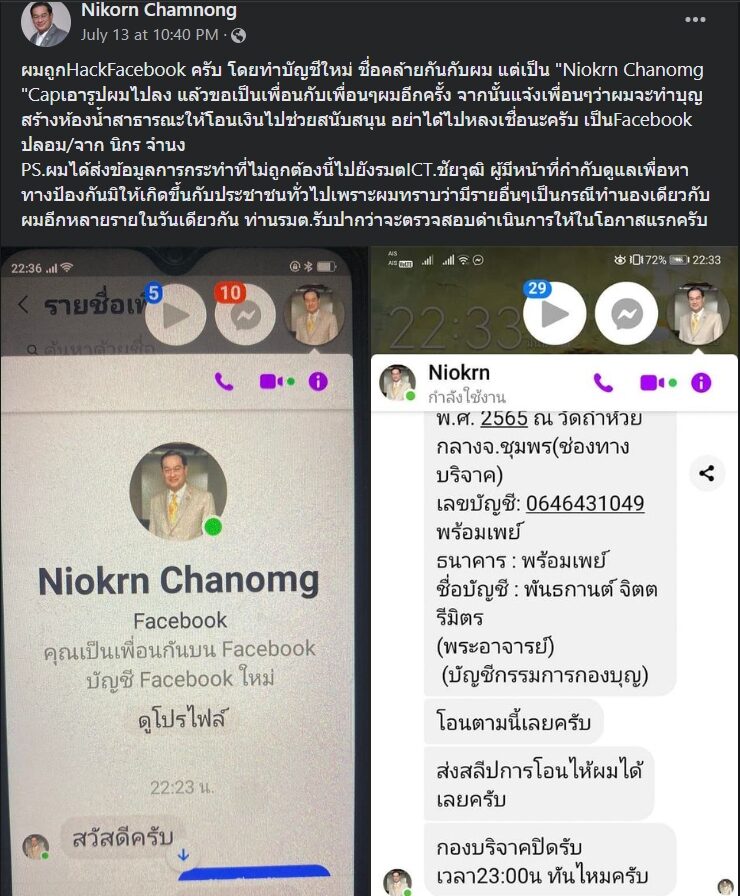Tap large Niokrn Chanomg profile picture
Viewport: 740px width, 896px height.
pos(178,491)
